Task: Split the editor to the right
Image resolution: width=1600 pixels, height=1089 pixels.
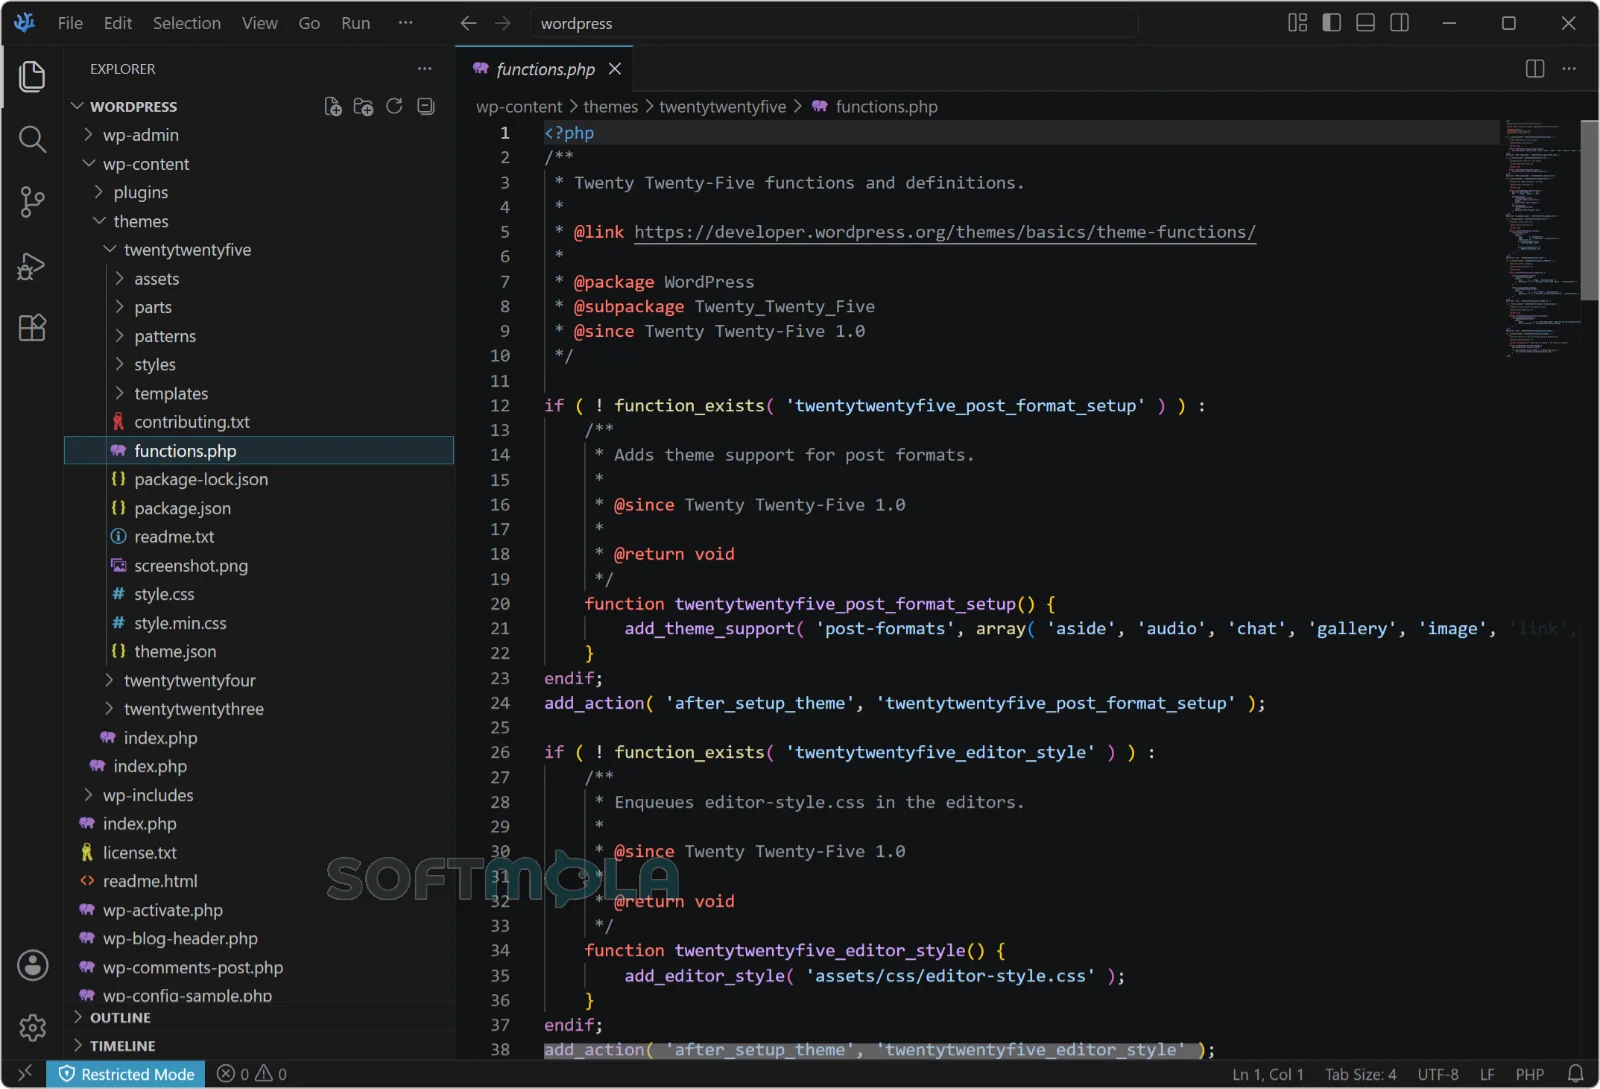Action: click(1535, 68)
